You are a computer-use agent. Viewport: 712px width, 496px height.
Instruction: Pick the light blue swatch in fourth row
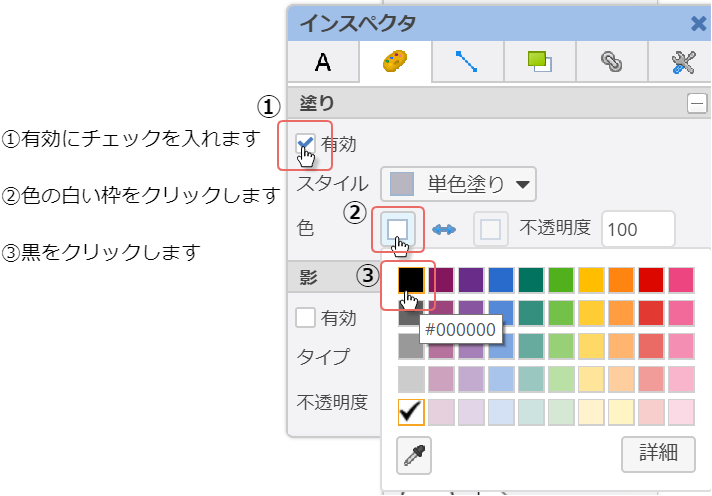coord(501,379)
